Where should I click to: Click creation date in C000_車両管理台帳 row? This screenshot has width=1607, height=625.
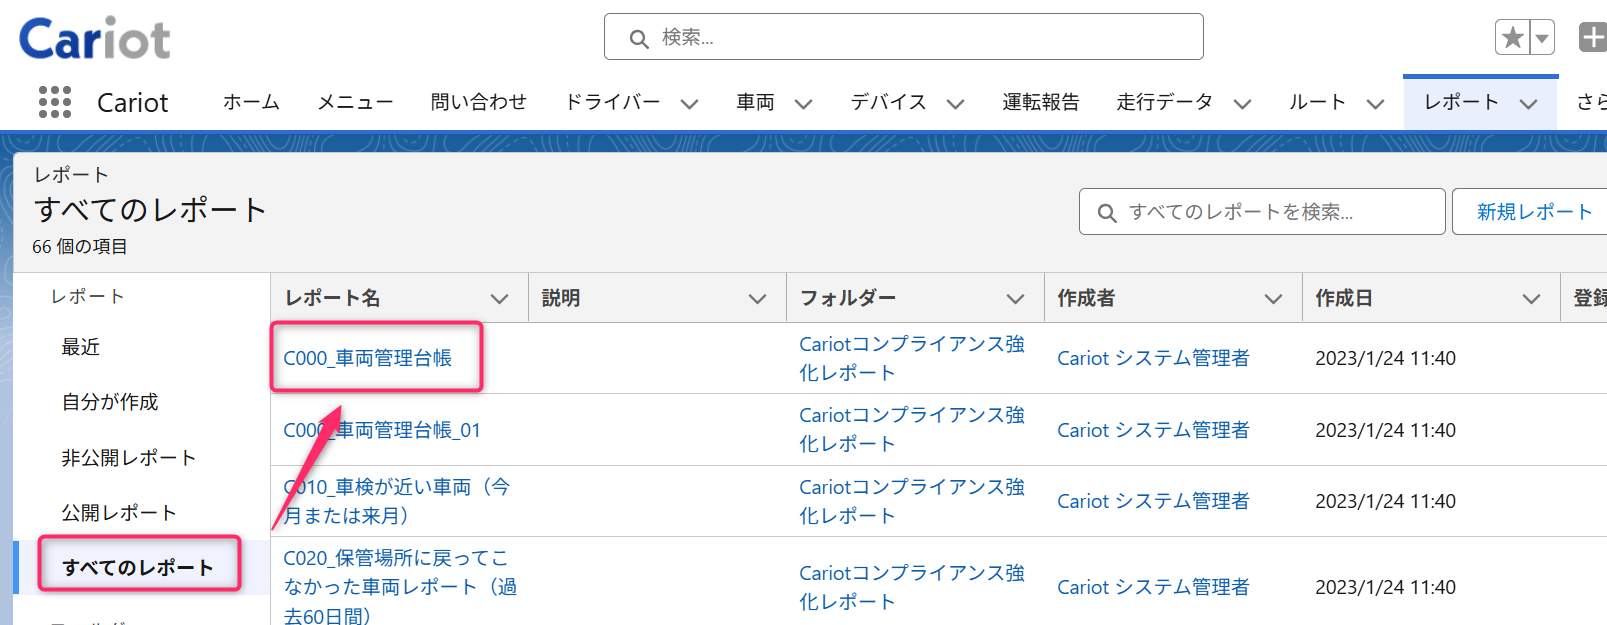point(1385,358)
